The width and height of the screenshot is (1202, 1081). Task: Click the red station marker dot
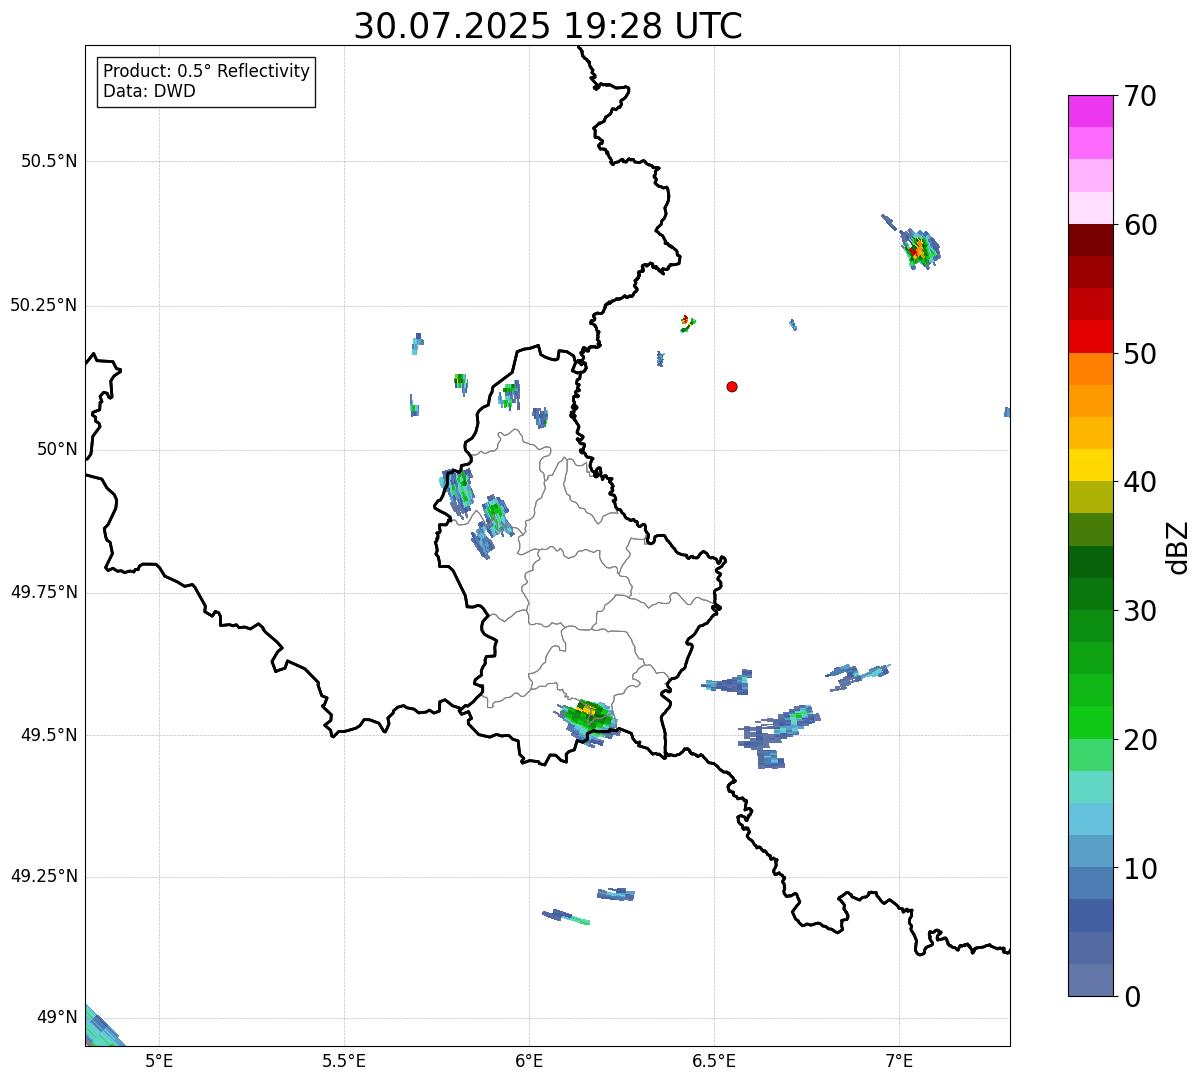pyautogui.click(x=732, y=386)
